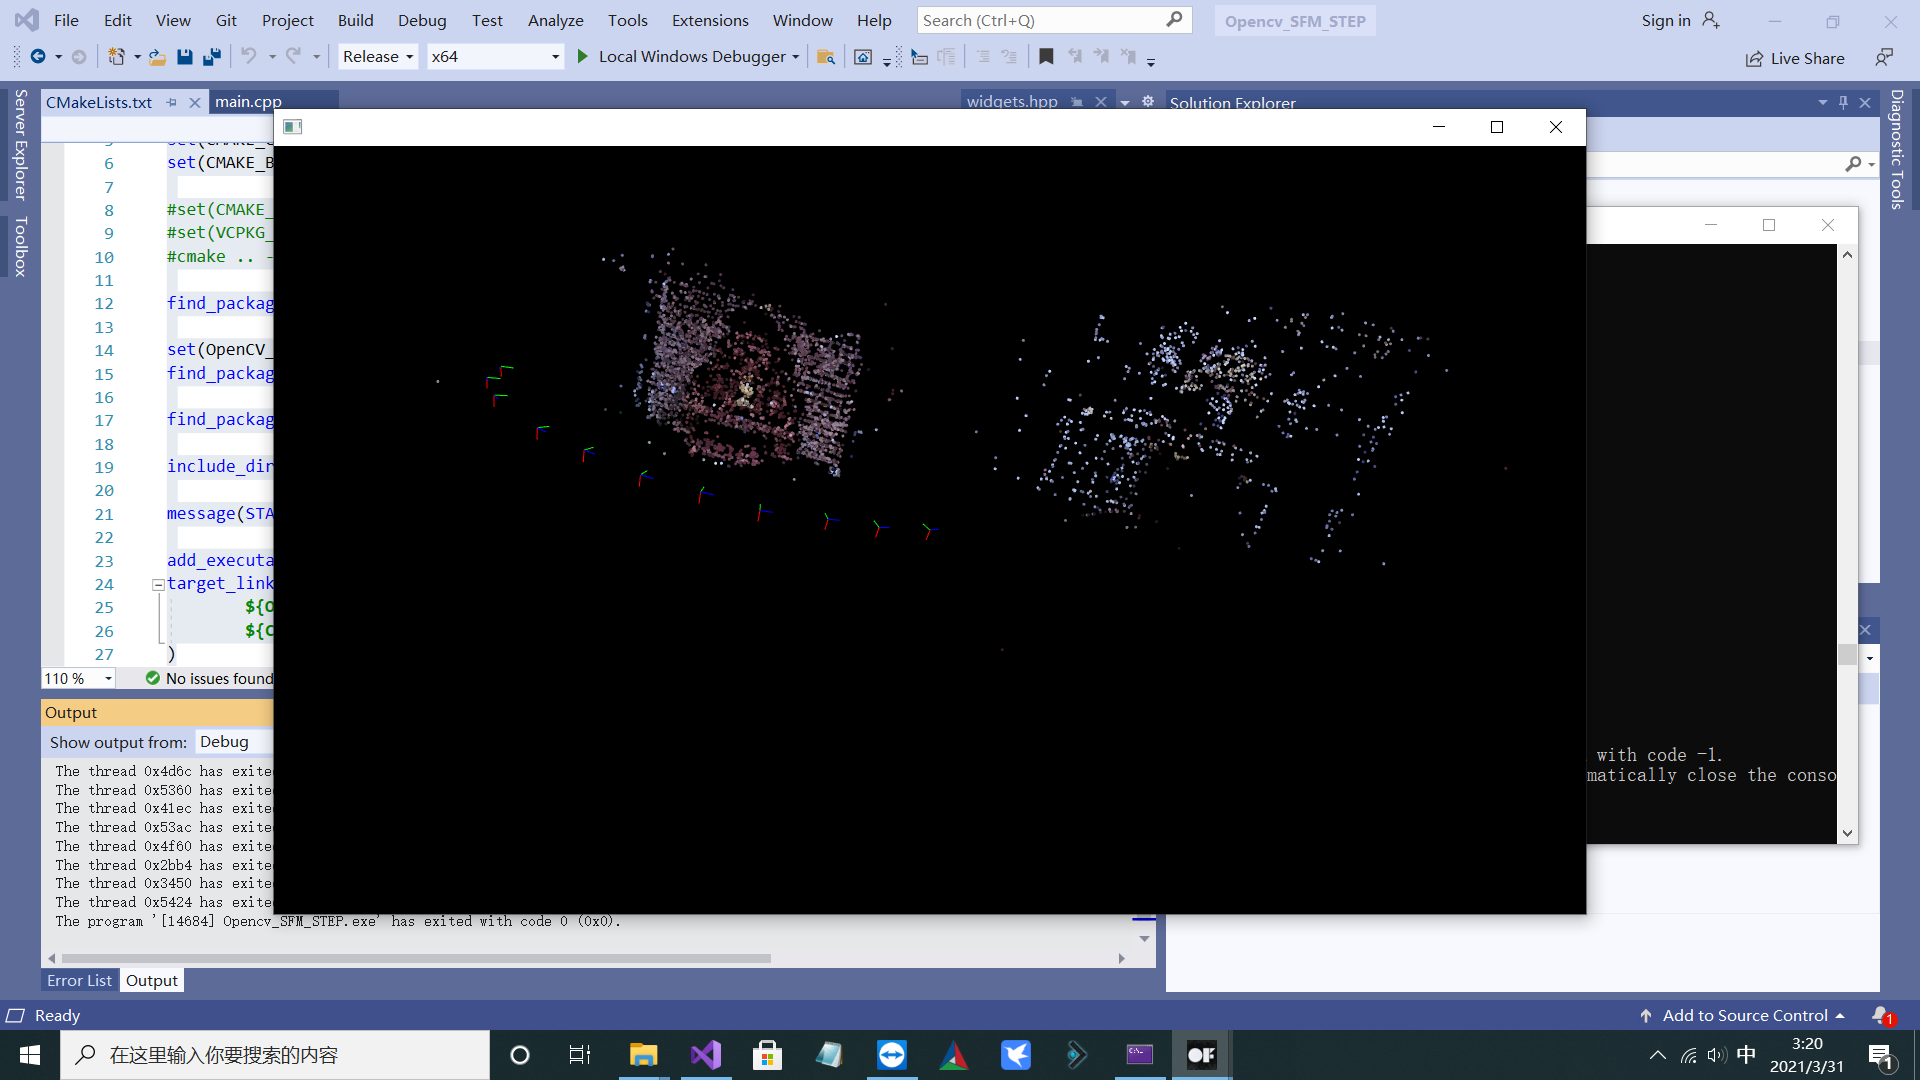Keep the widgets.hpp preview tab open
This screenshot has width=1920, height=1080.
(1076, 101)
